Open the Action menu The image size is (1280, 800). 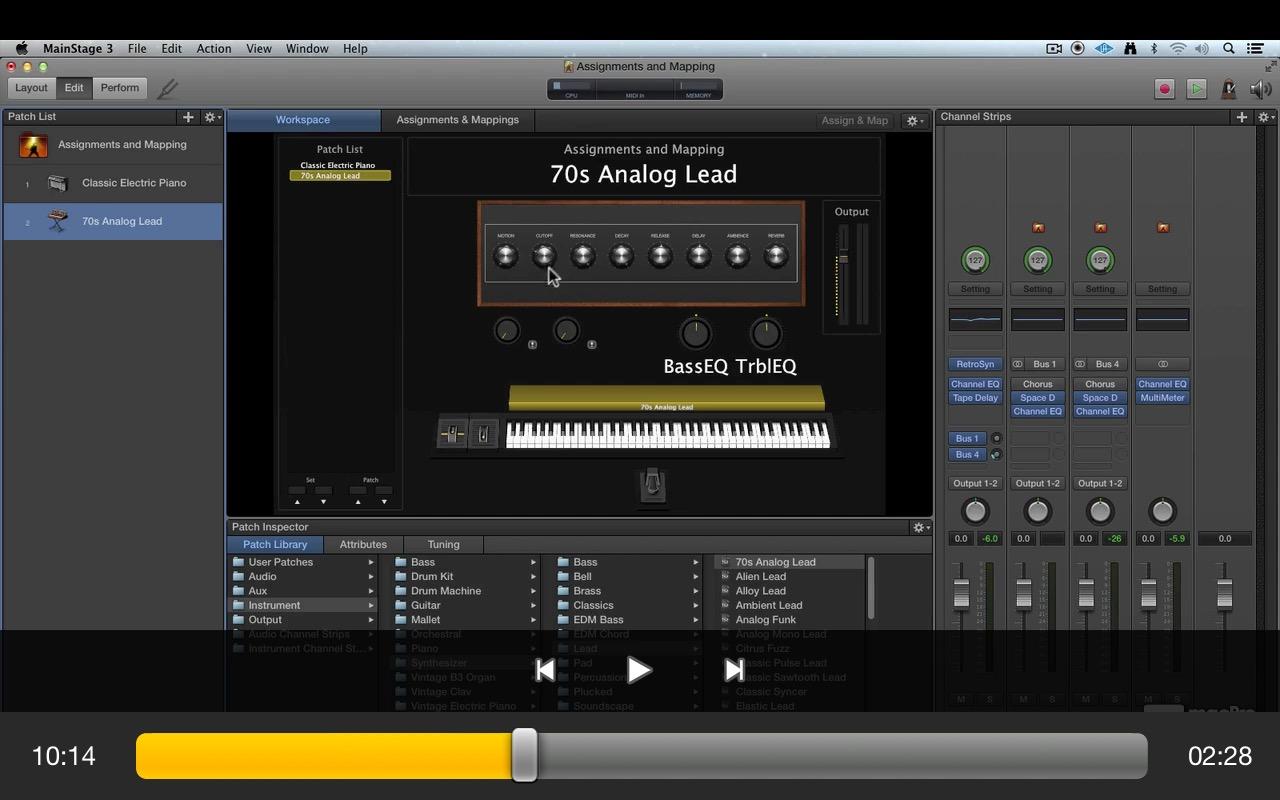pyautogui.click(x=214, y=48)
